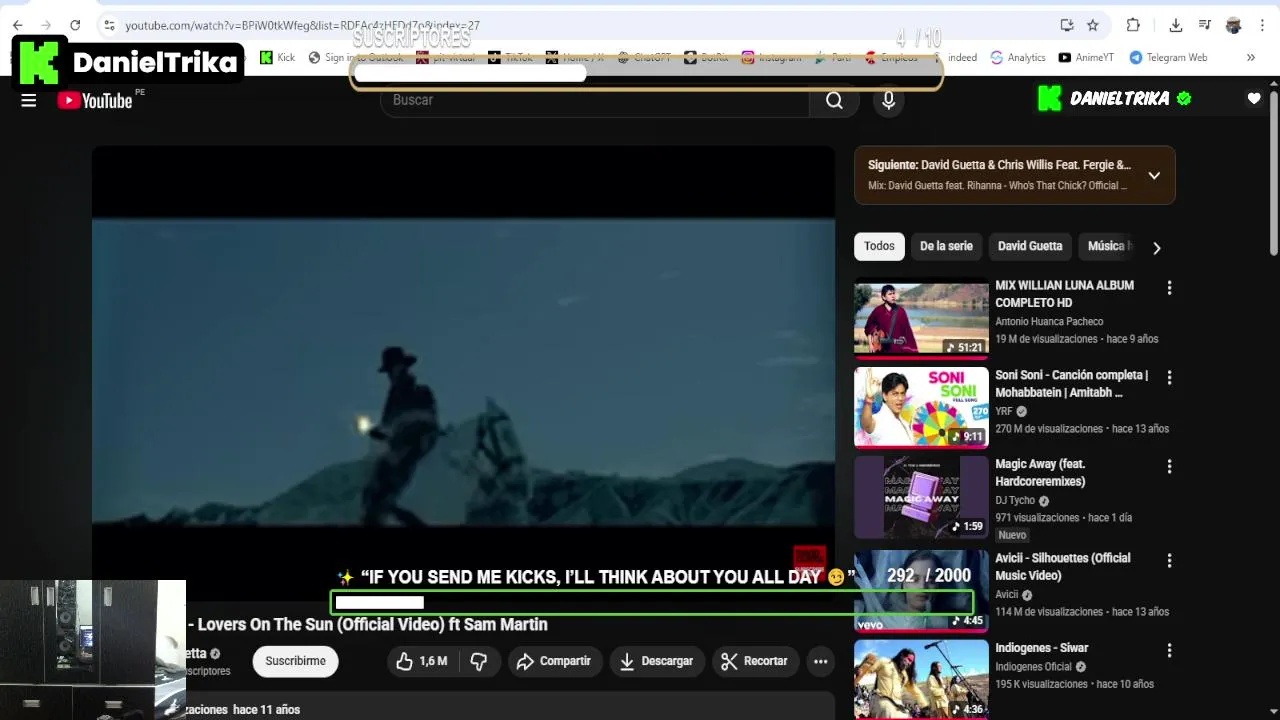Screen dimensions: 1280x720
Task: Open options for Soni Soni video
Action: [1169, 378]
